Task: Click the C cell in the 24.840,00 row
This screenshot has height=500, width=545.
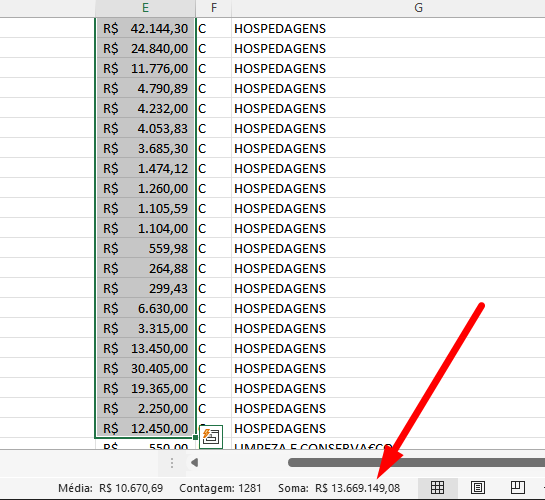Action: 214,48
